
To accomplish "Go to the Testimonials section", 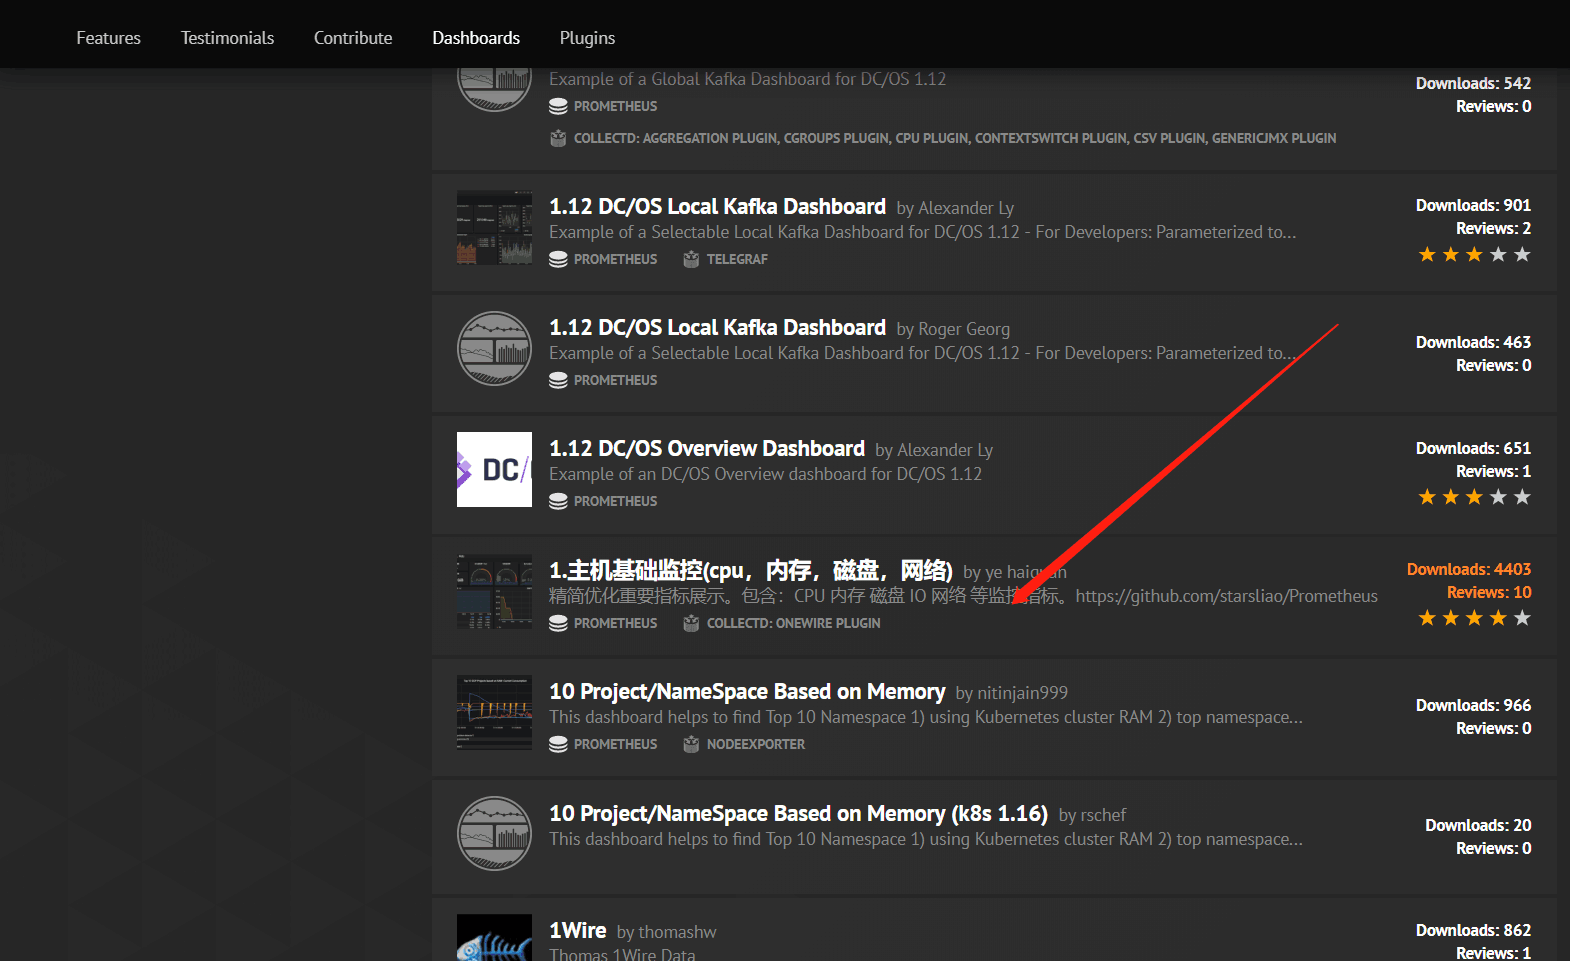I will pos(227,38).
